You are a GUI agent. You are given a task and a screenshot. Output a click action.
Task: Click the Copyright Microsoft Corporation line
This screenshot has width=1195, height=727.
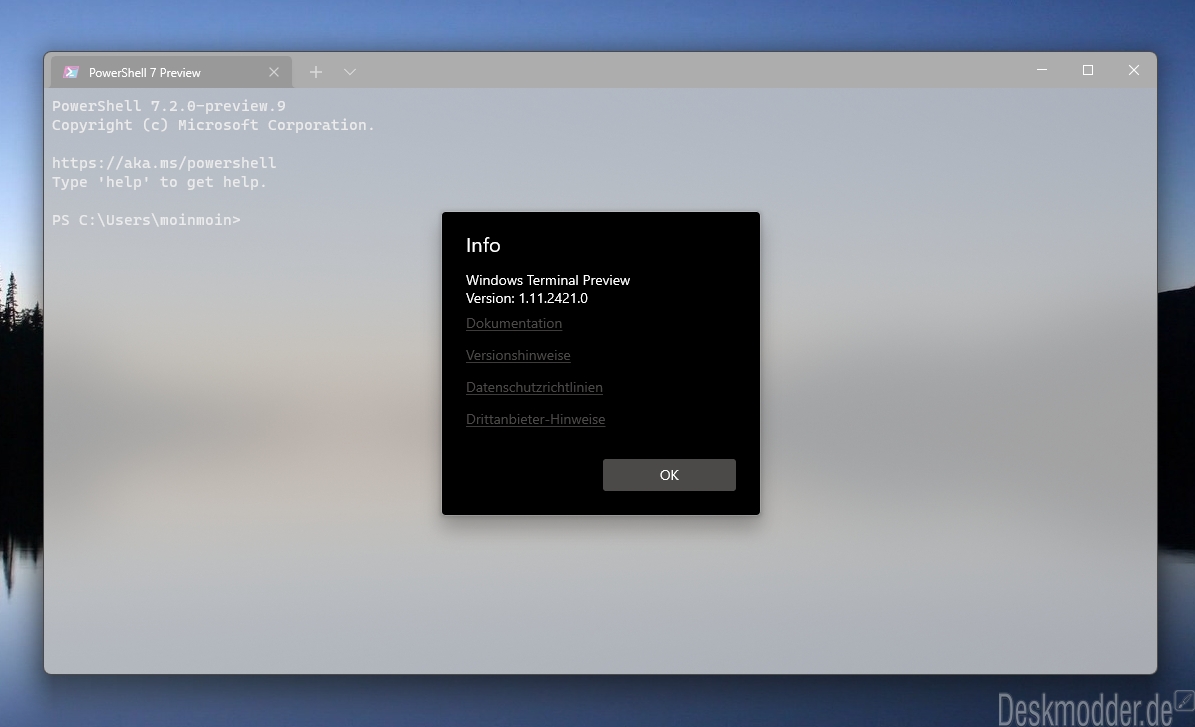click(213, 125)
